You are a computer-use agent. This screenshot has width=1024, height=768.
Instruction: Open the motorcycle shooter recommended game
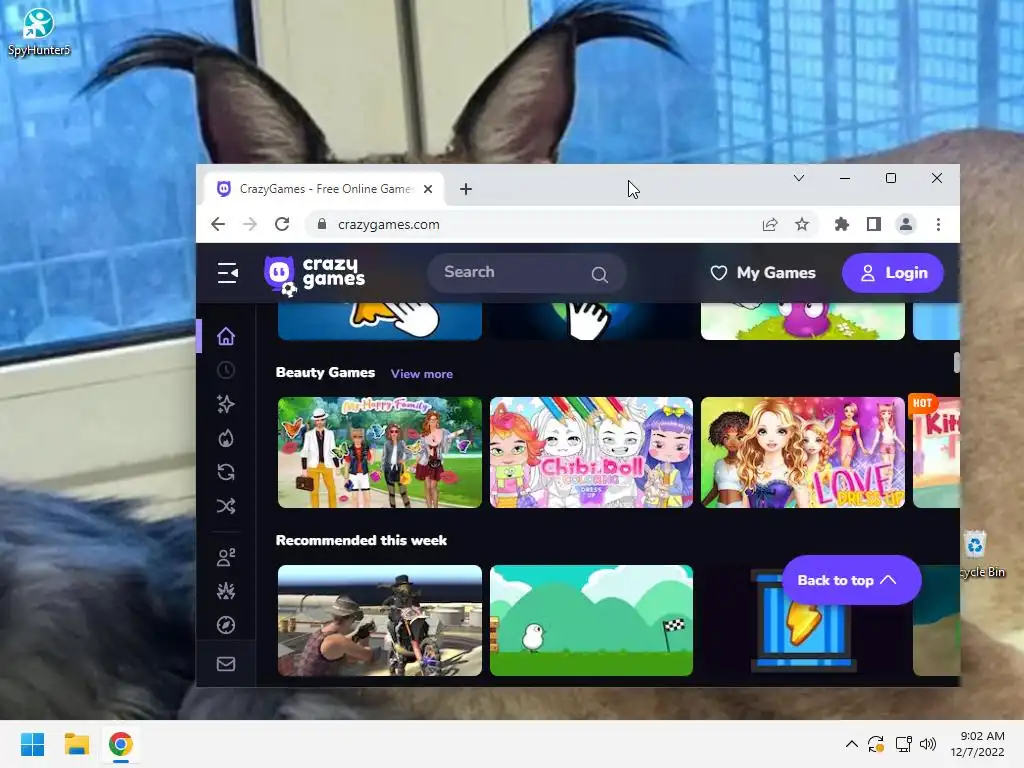point(380,620)
